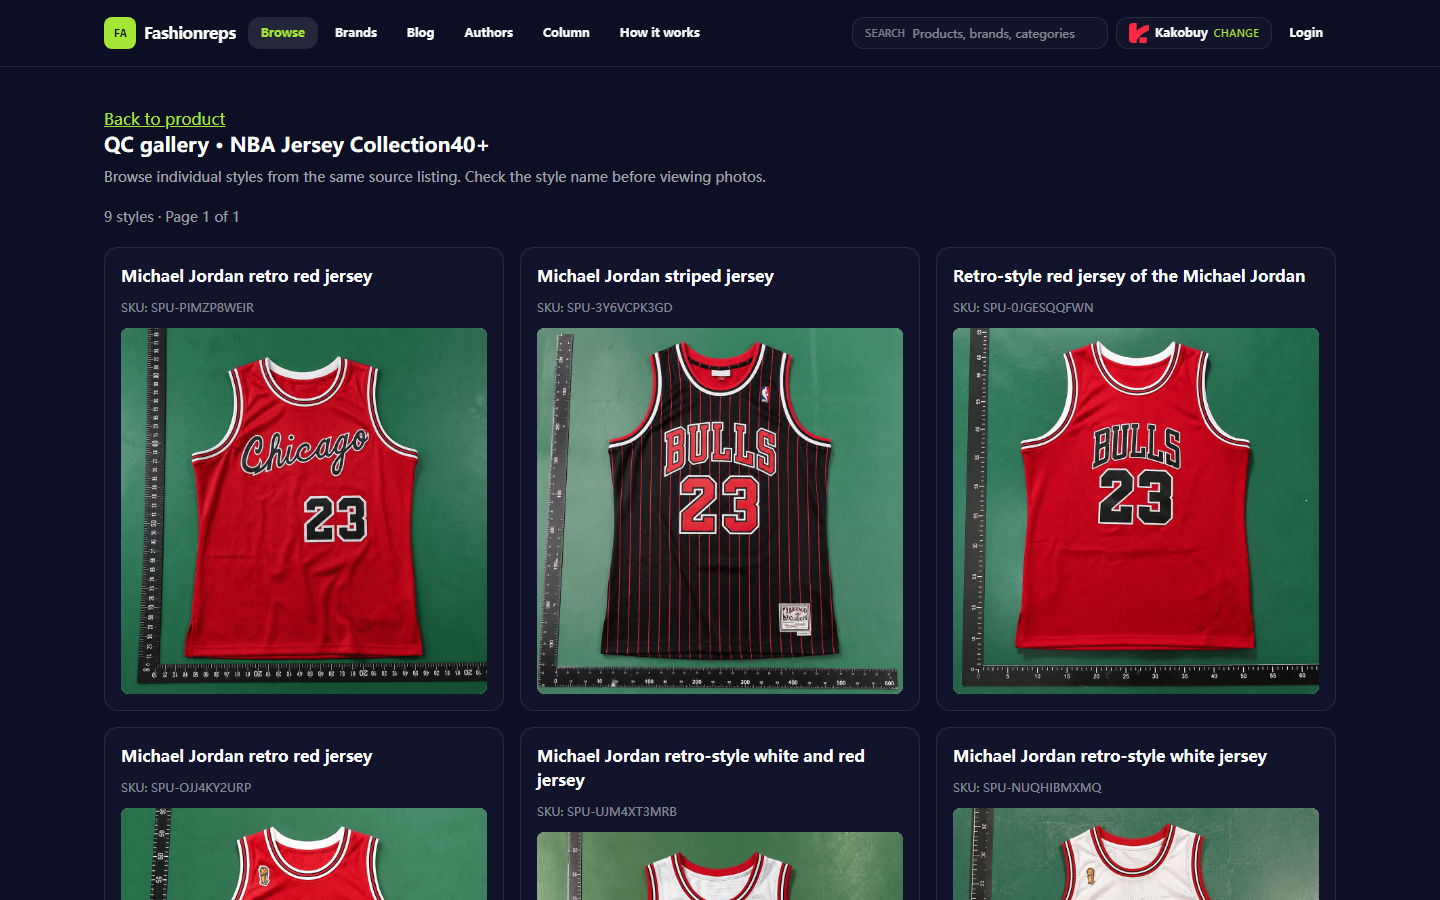Open the Column nav item

pyautogui.click(x=566, y=33)
